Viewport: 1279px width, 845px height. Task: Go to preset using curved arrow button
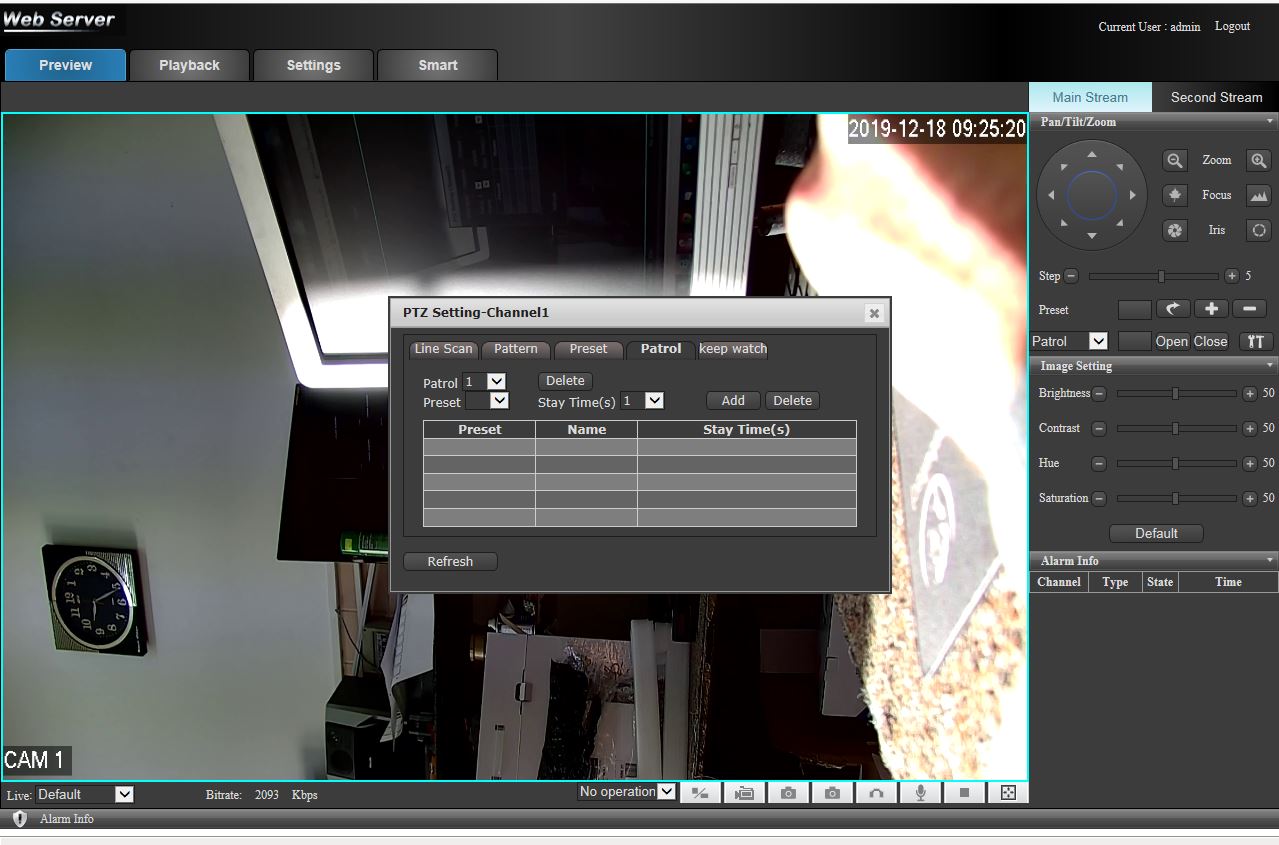1174,310
